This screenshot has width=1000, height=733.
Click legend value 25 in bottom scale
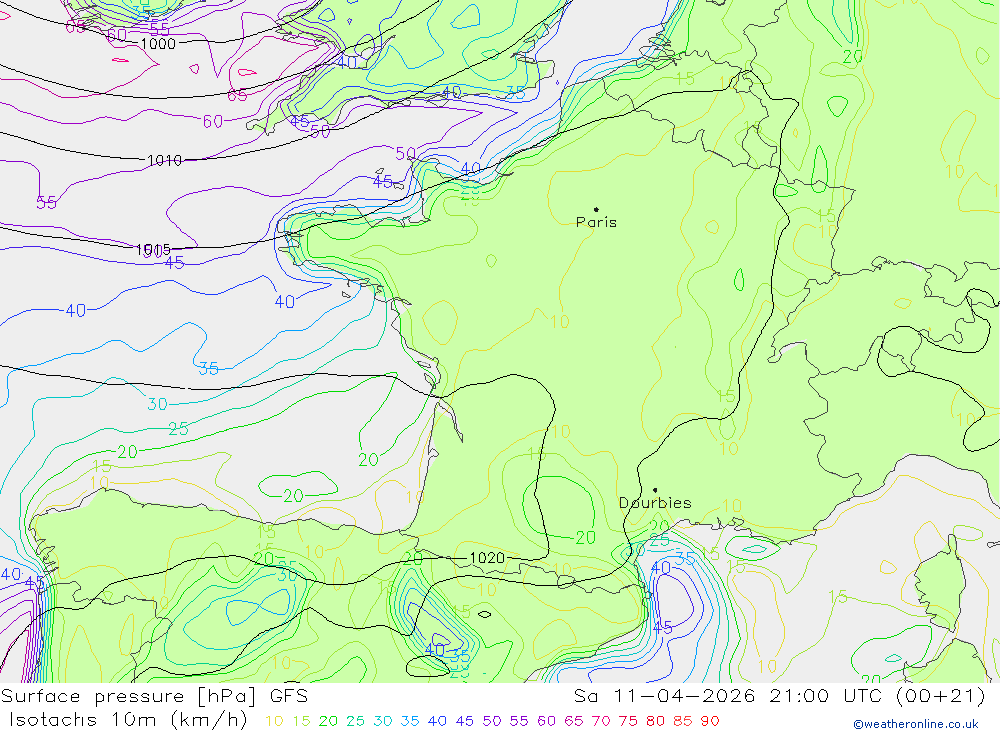coord(355,721)
